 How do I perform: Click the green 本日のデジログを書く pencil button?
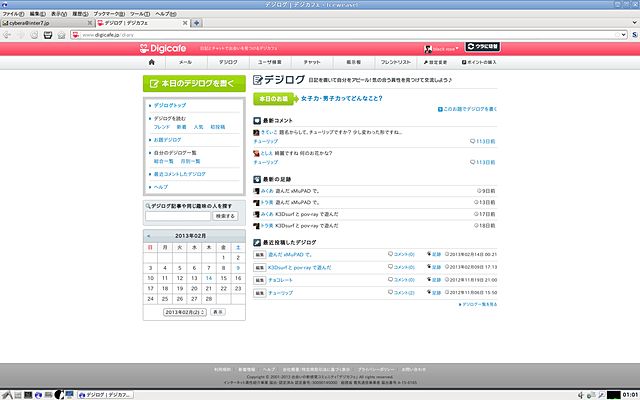point(194,84)
